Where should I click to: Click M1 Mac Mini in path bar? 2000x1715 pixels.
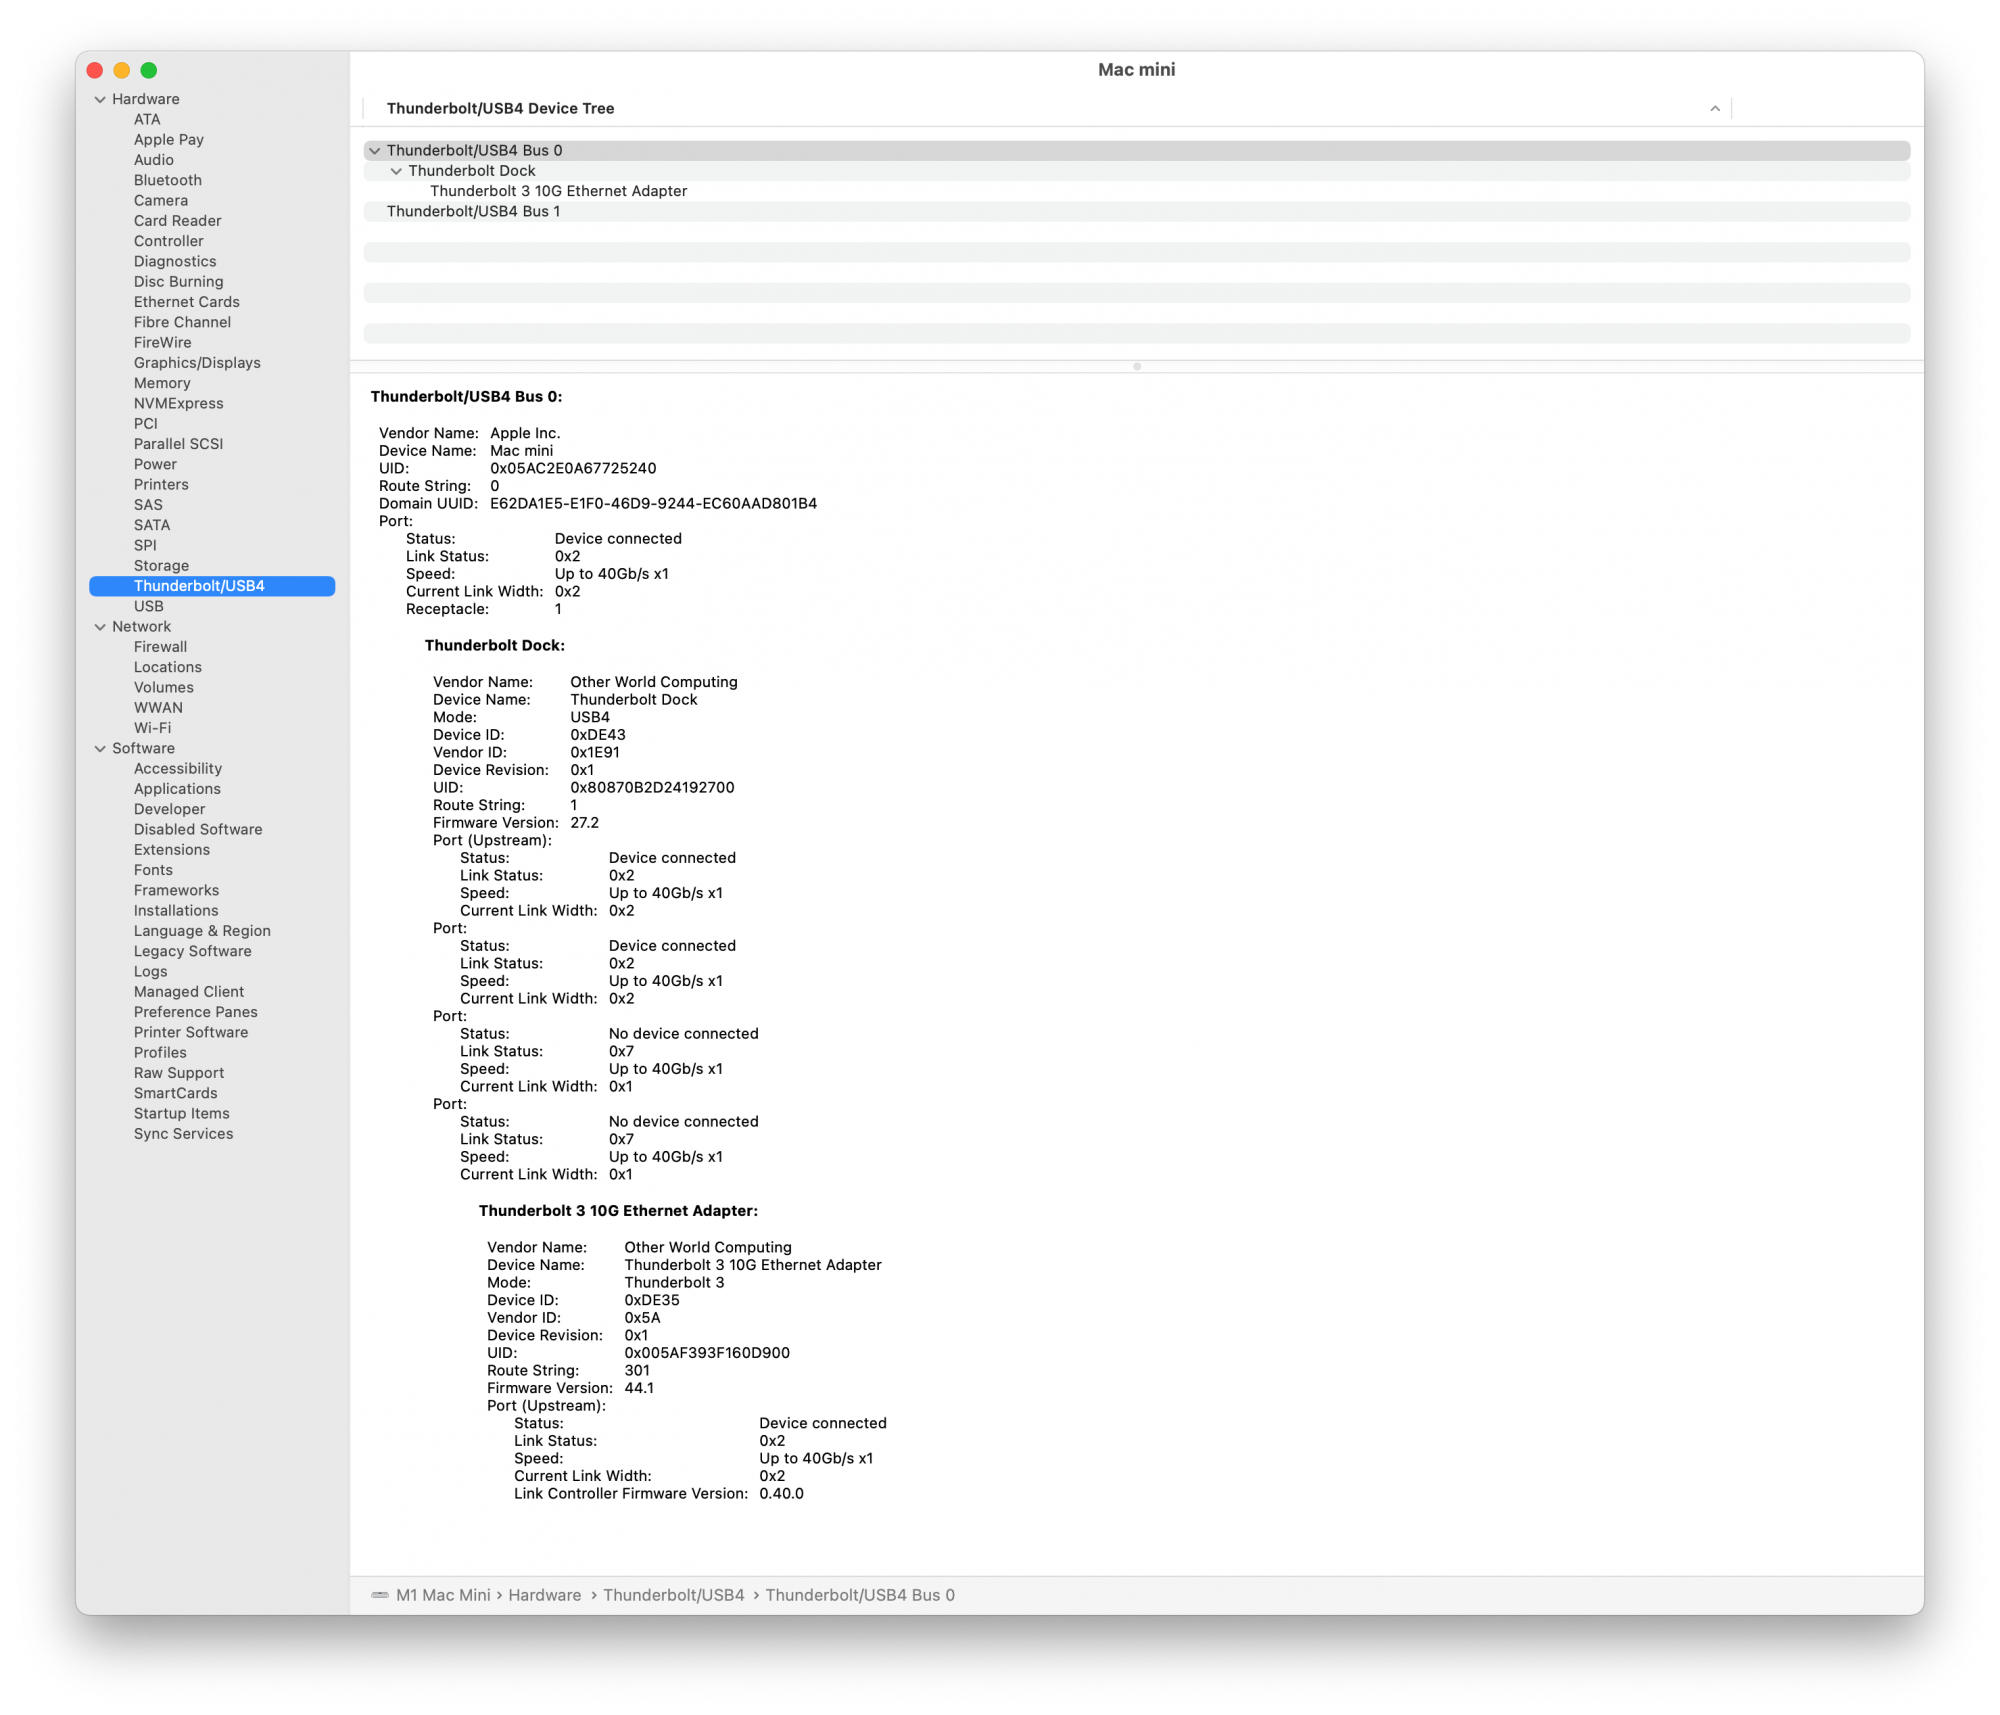click(x=443, y=1595)
